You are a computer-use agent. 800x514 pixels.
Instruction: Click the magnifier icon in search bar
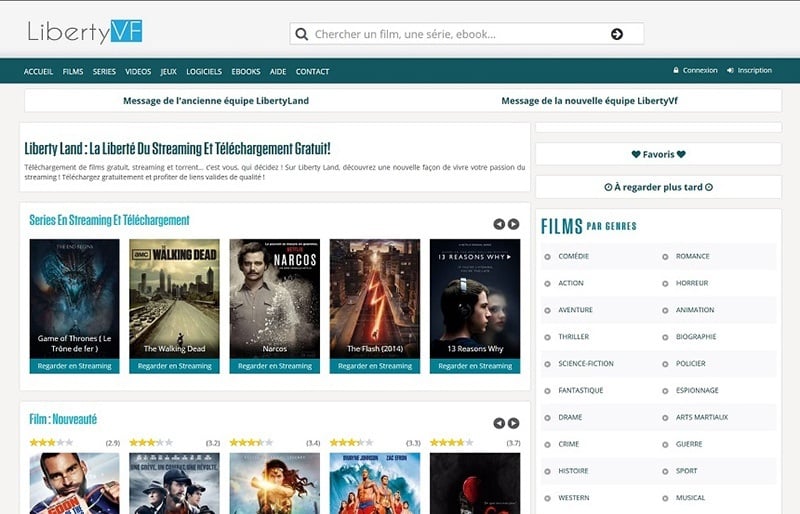[302, 34]
